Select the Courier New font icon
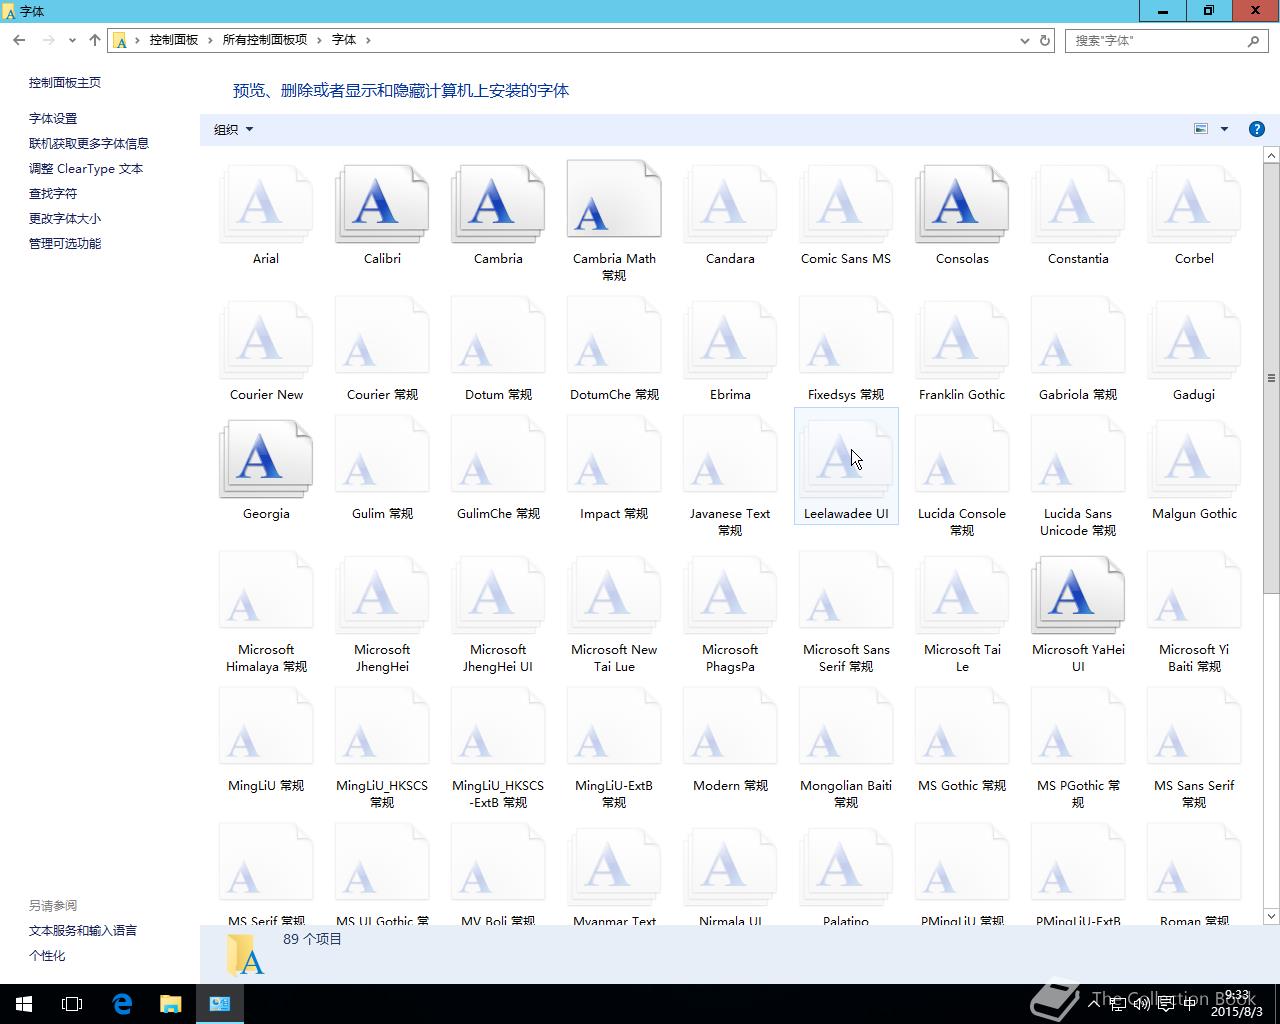The height and width of the screenshot is (1024, 1280). (266, 341)
